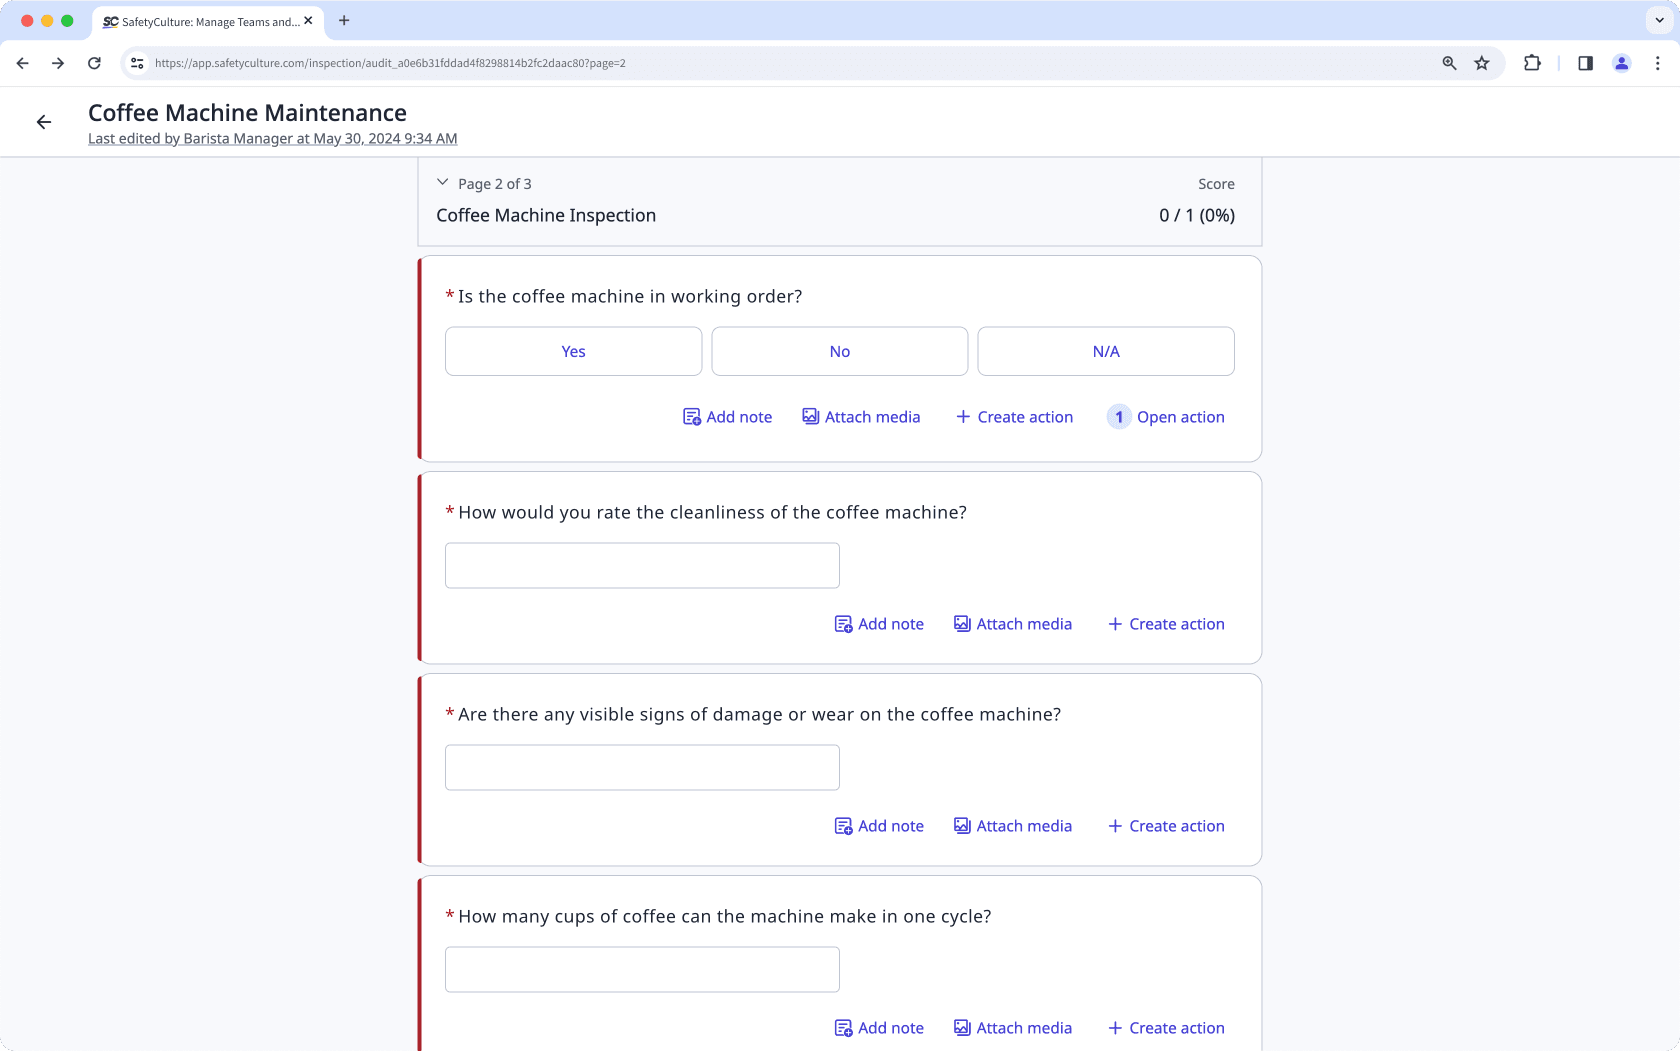This screenshot has height=1051, width=1680.
Task: Create action for the damage question
Action: 1166,826
